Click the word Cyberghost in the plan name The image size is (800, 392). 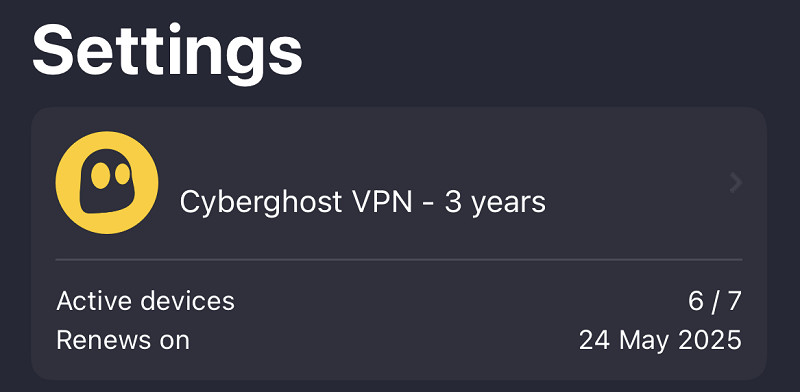[x=261, y=204]
